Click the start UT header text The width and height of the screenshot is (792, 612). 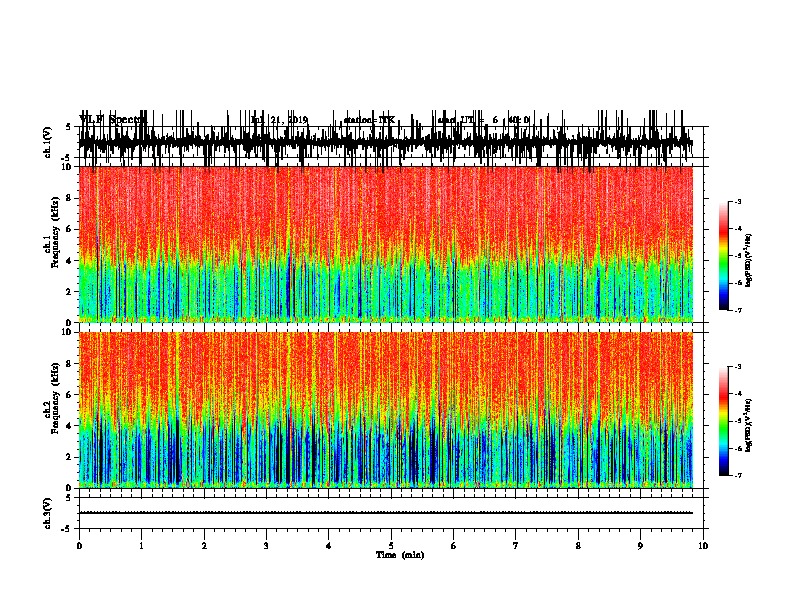(483, 120)
